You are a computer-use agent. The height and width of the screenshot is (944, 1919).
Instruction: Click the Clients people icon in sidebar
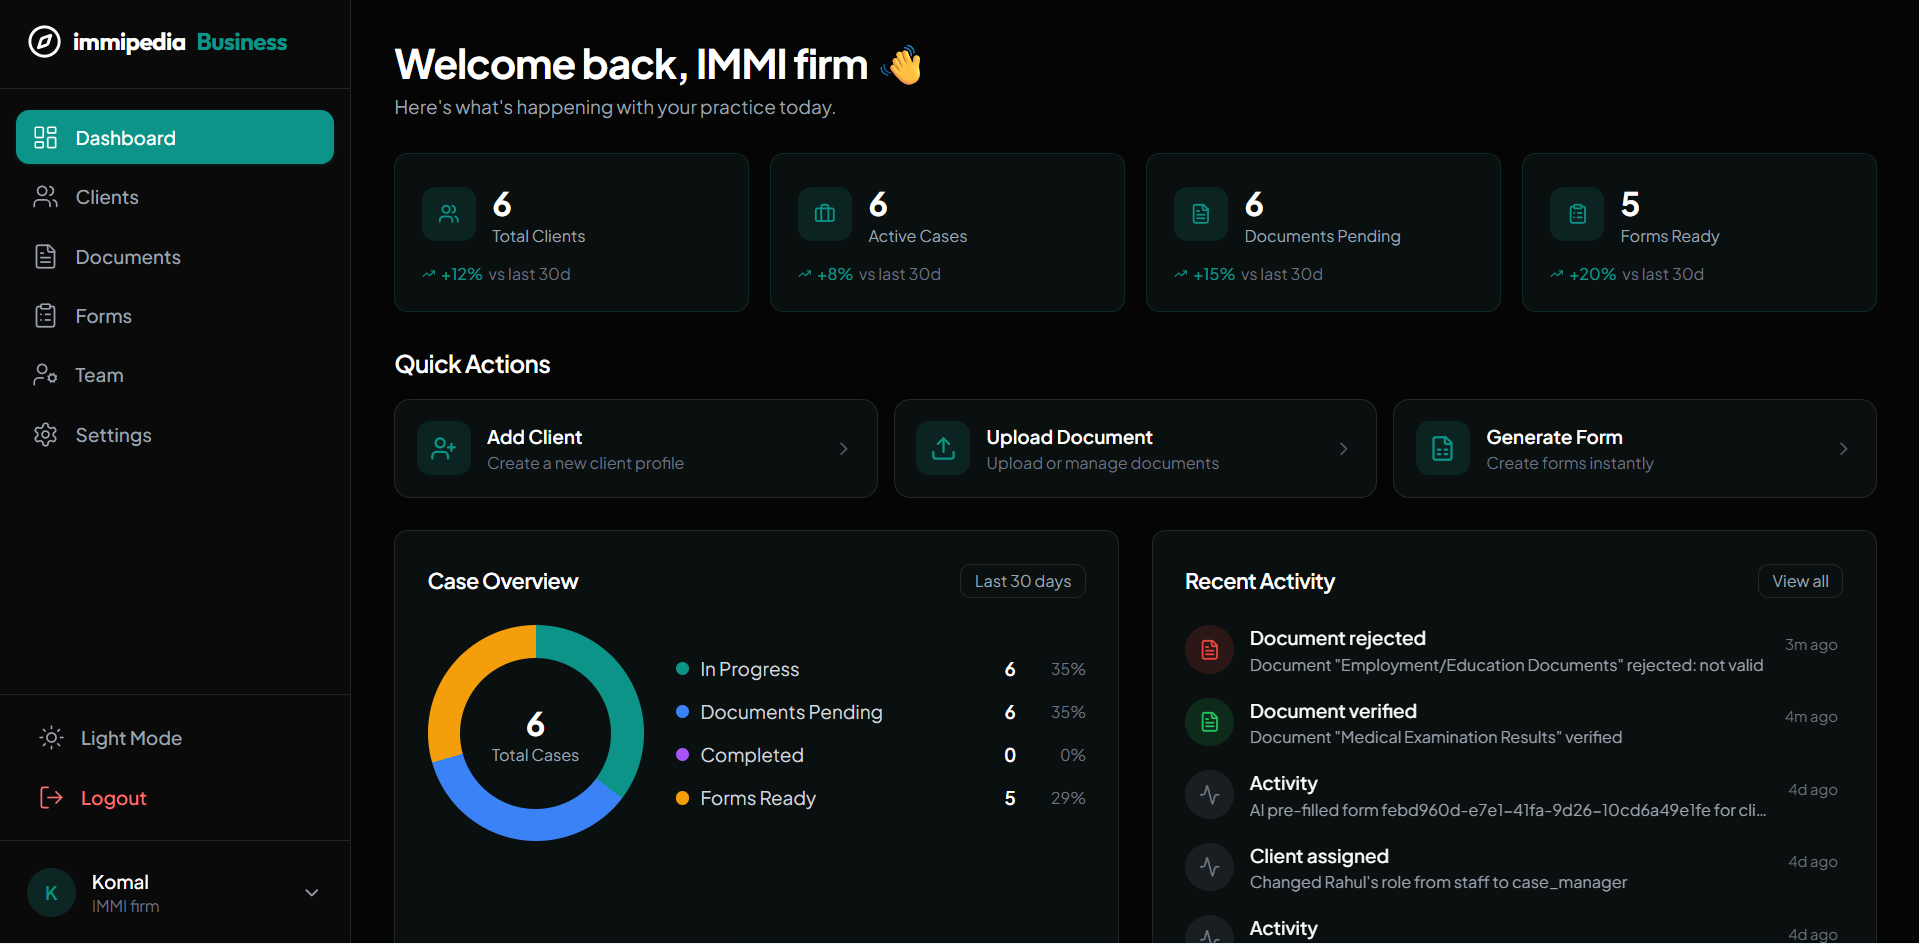pyautogui.click(x=45, y=197)
